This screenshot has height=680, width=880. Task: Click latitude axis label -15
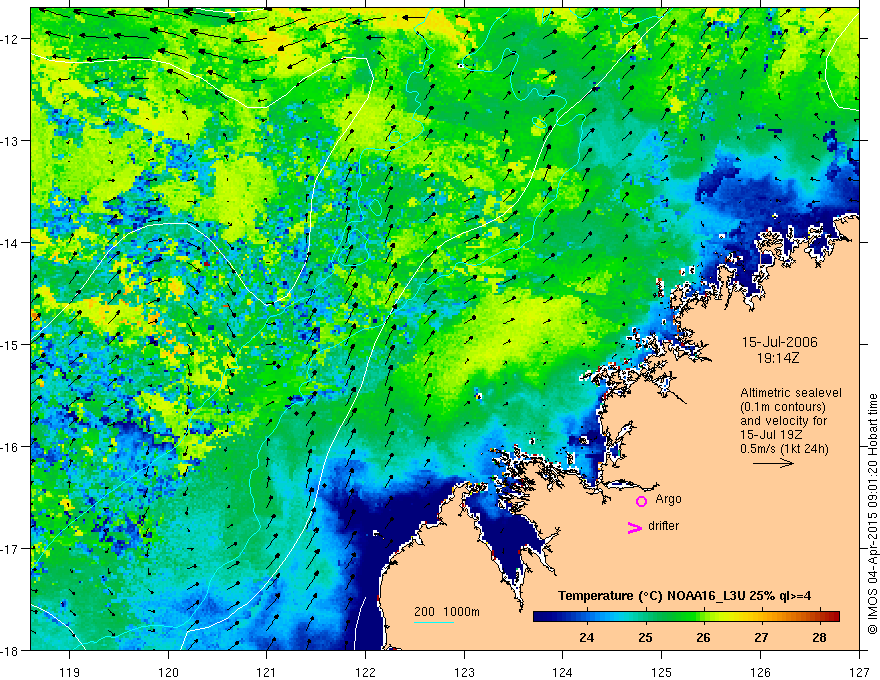11,344
